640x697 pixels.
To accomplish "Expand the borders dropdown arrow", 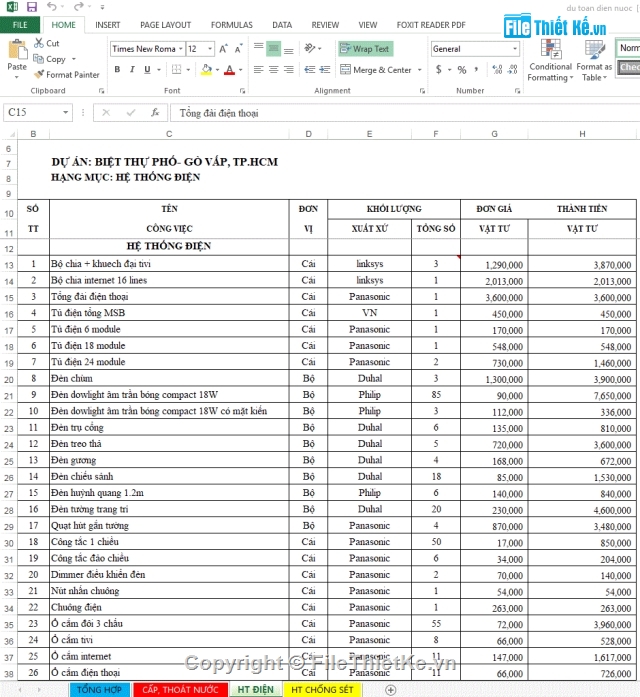I will 188,70.
